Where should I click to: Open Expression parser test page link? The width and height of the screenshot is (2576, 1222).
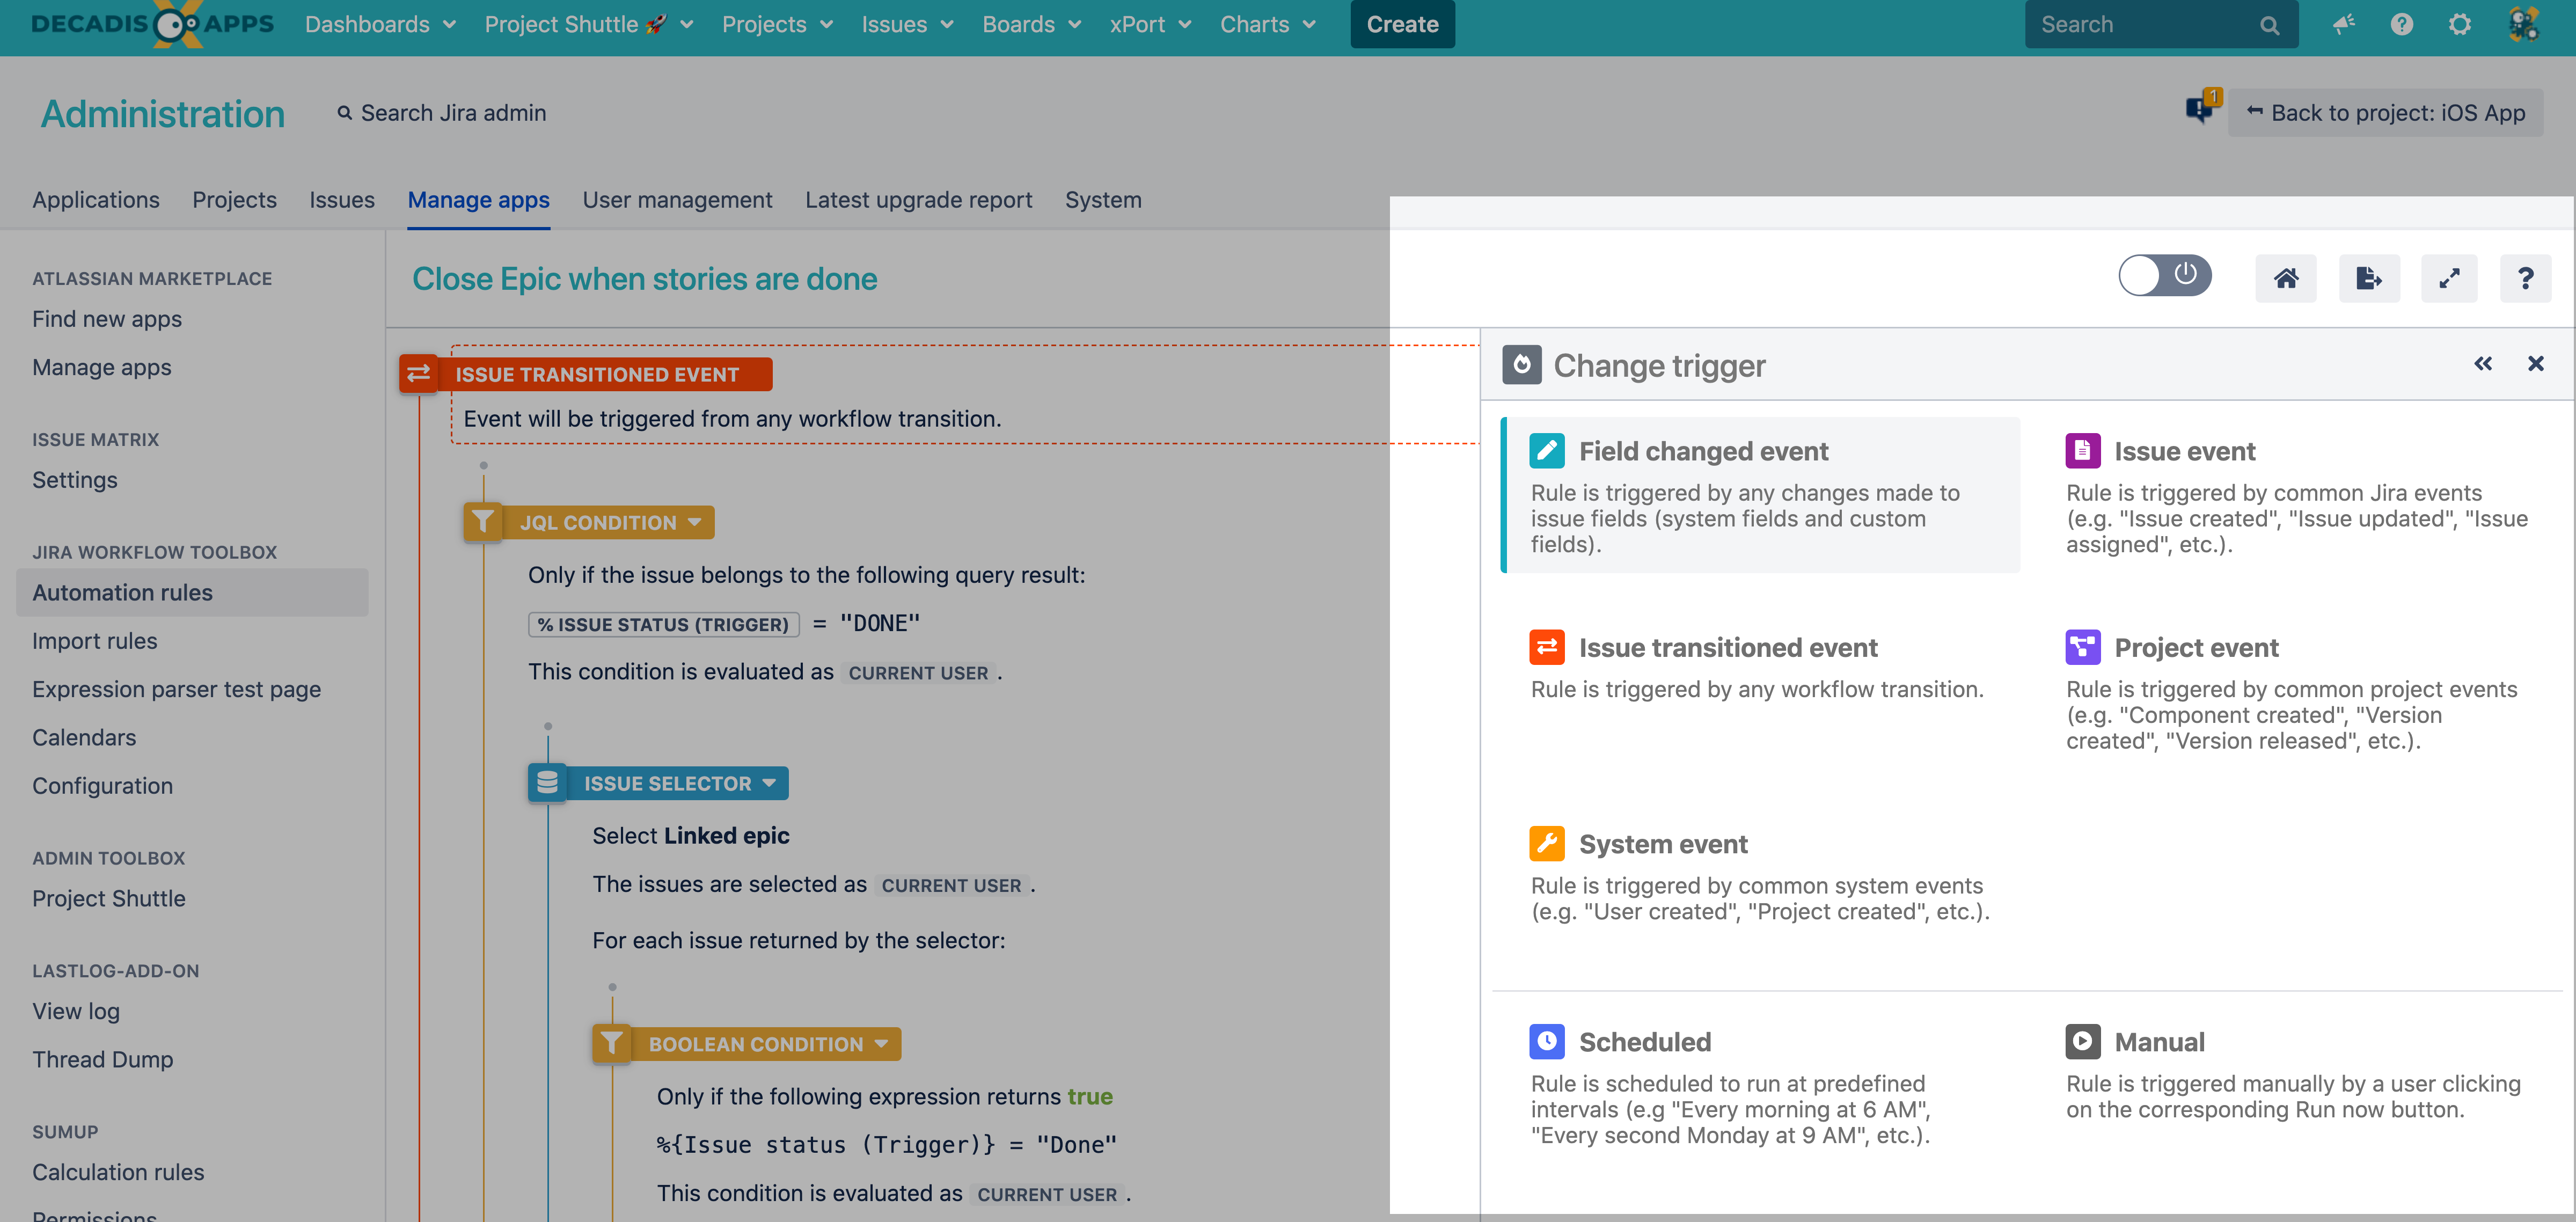click(x=176, y=689)
